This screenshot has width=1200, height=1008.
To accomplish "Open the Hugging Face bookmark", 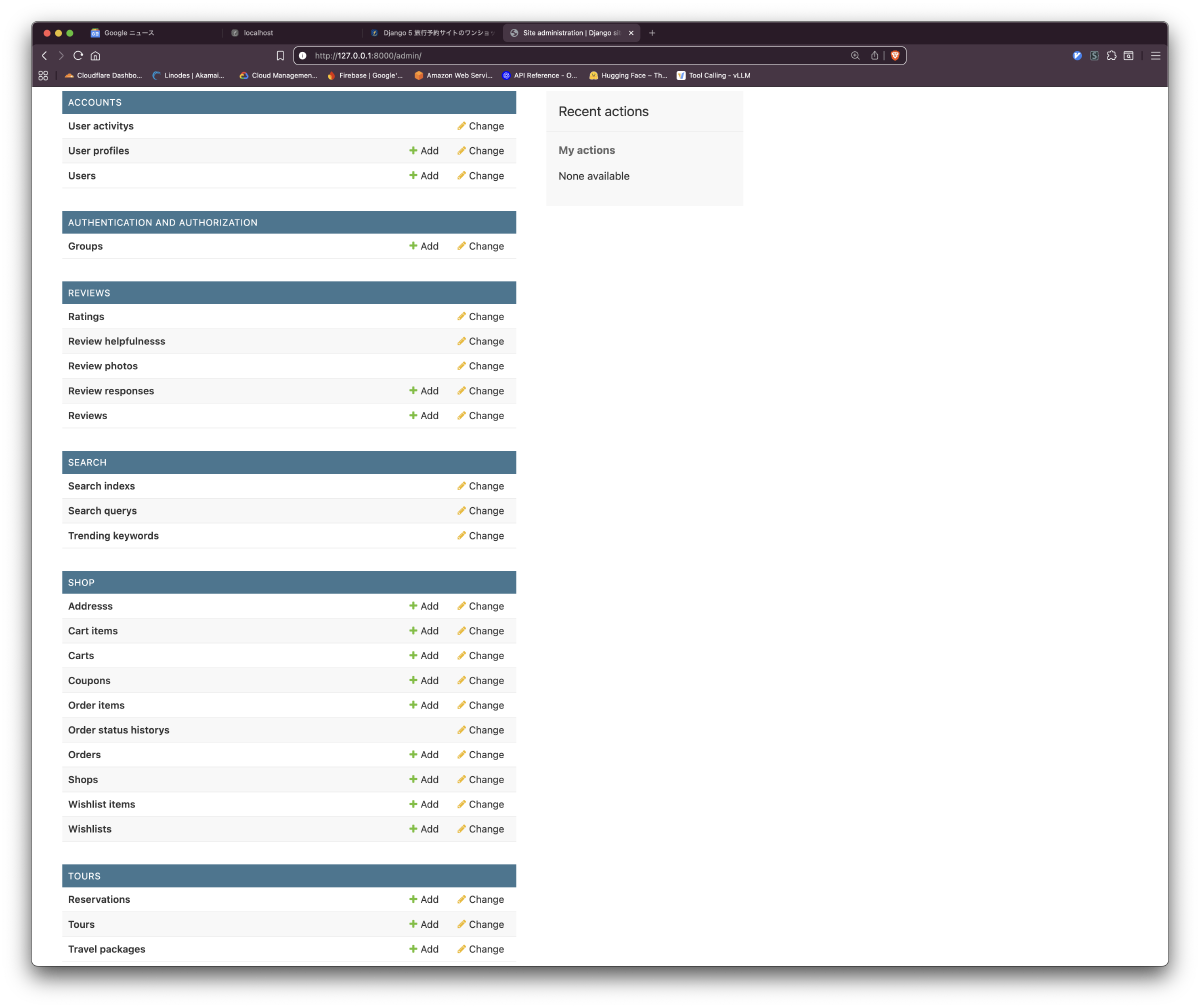I will click(x=628, y=75).
